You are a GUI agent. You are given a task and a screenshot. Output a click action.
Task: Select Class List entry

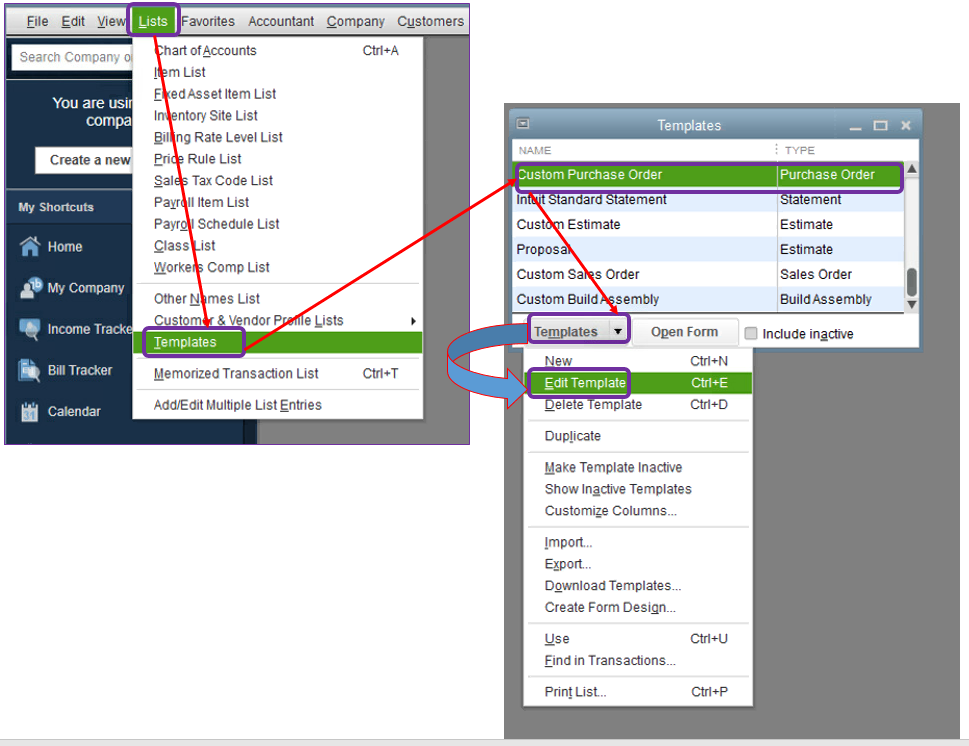278,245
